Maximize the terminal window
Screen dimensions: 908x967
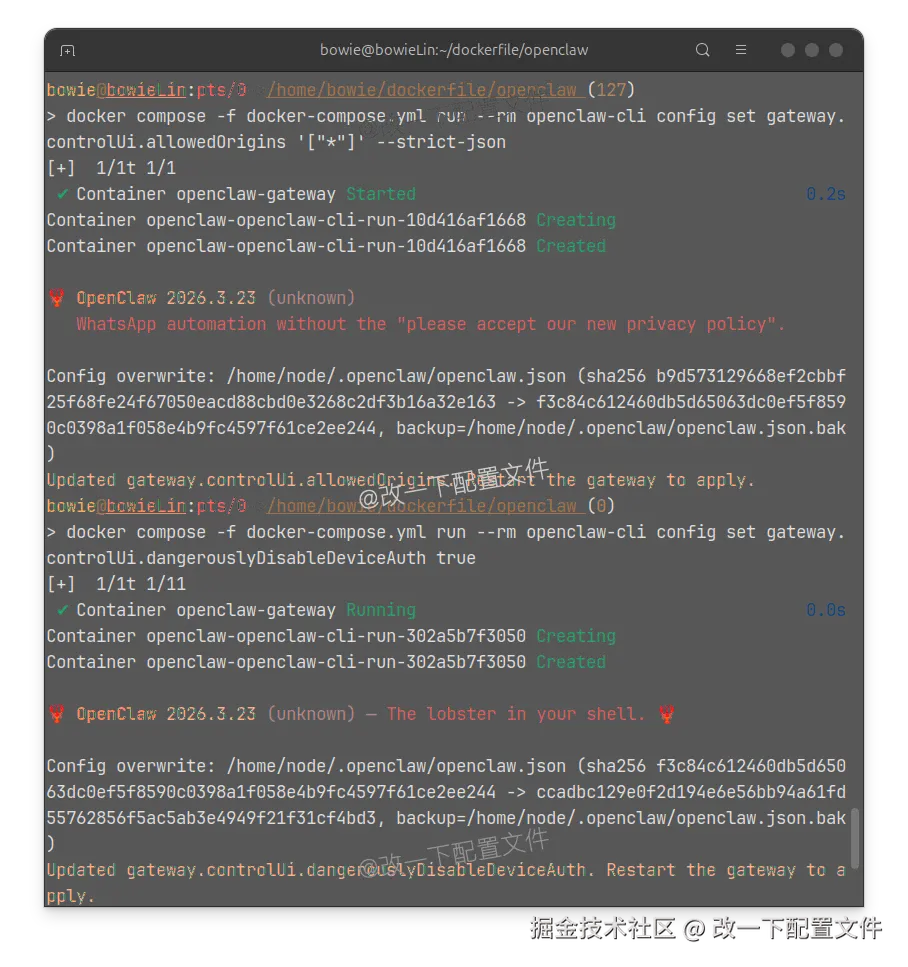tap(812, 50)
